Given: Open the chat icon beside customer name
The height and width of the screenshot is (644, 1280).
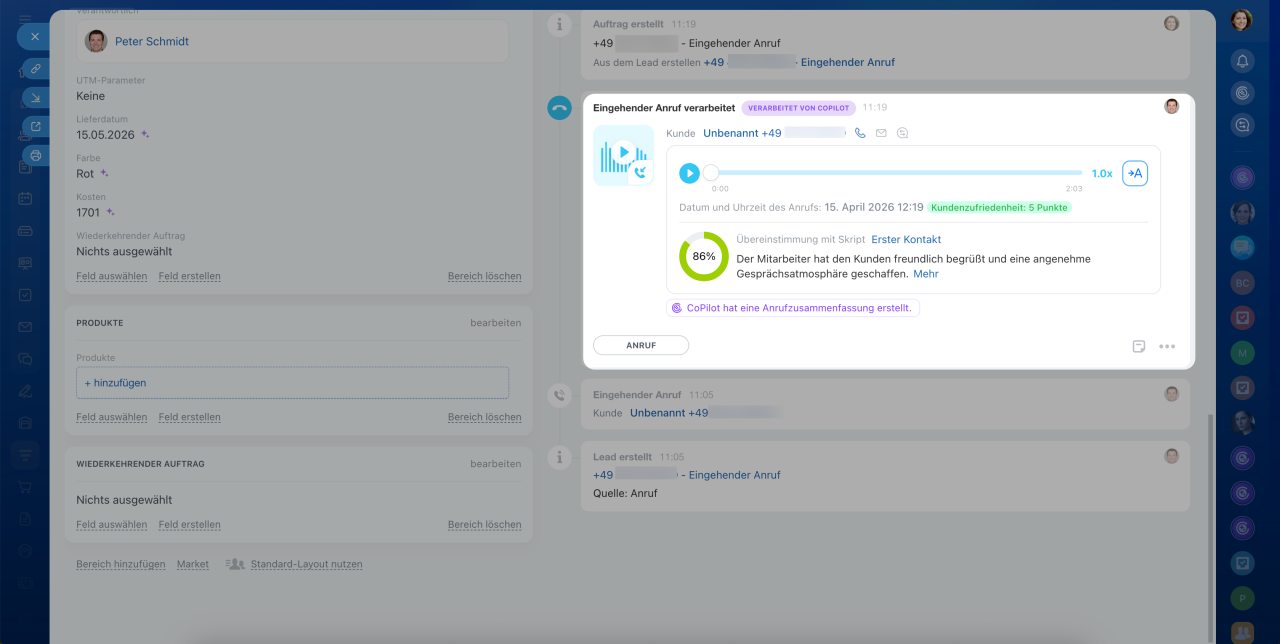Looking at the screenshot, I should 902,133.
